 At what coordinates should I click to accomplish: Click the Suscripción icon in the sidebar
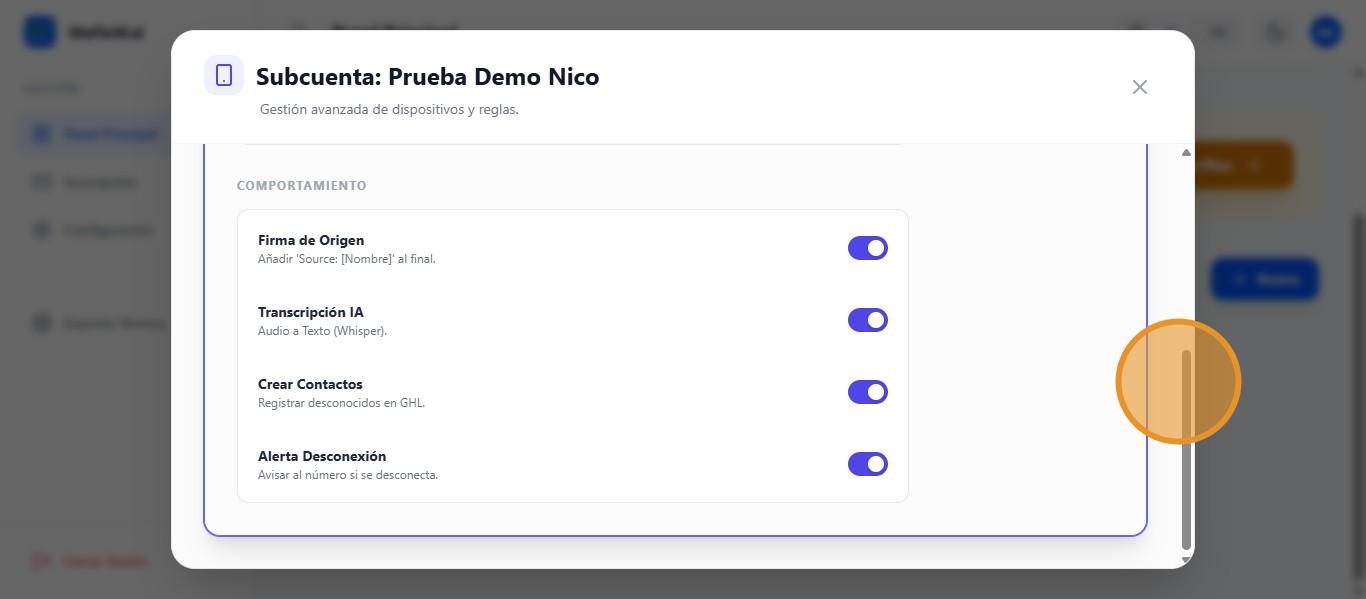[x=41, y=182]
